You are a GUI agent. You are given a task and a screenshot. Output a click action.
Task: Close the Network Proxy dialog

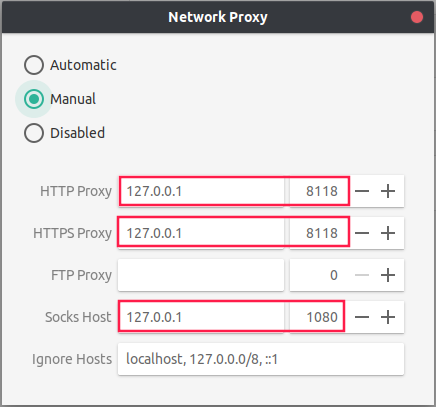417,17
